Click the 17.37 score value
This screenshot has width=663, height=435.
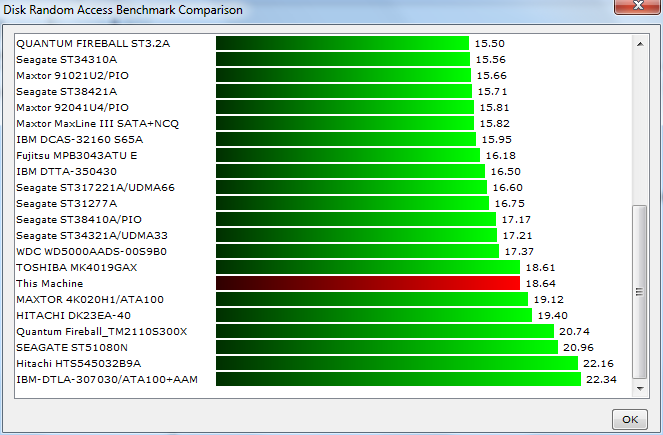519,252
